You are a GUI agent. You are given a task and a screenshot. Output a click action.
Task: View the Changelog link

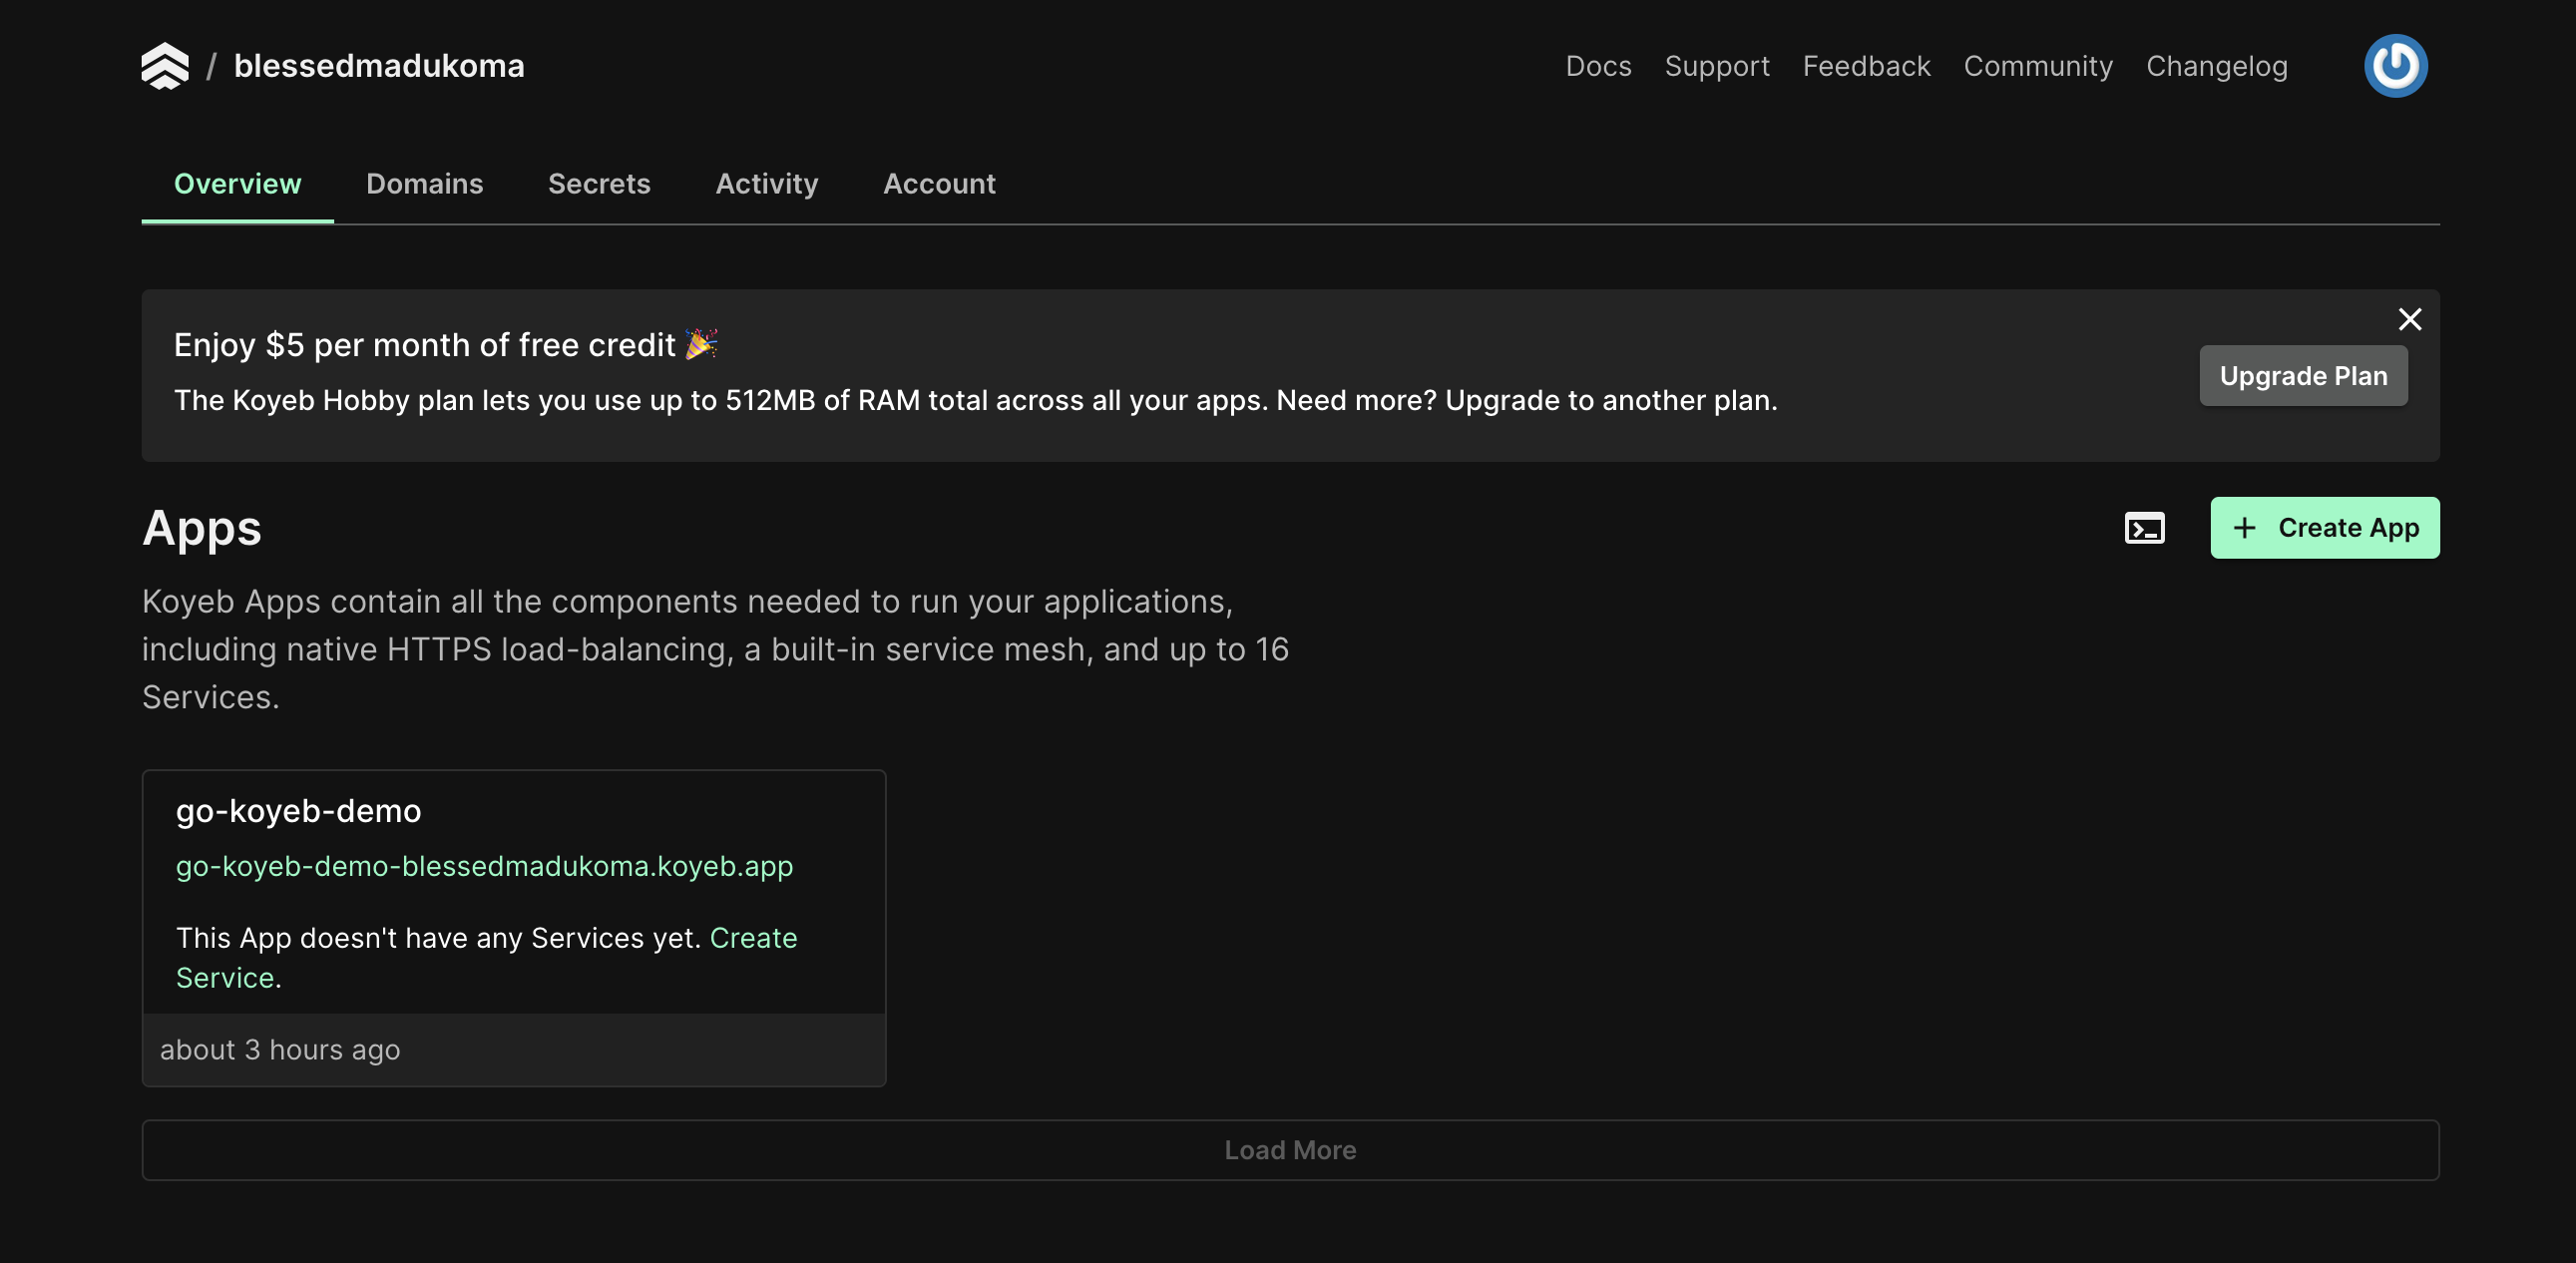point(2216,66)
